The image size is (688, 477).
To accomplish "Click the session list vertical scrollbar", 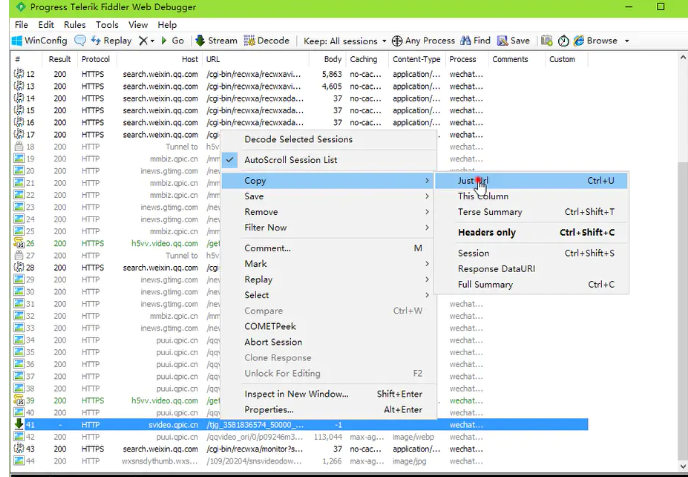I will click(x=683, y=309).
